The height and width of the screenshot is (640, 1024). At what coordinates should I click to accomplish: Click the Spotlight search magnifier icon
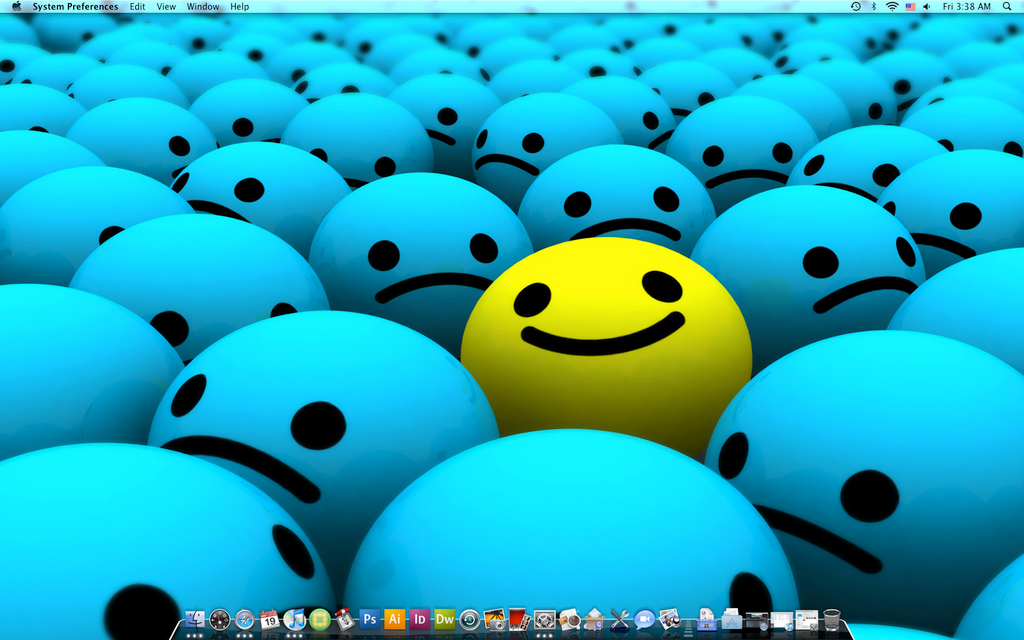pos(1006,7)
